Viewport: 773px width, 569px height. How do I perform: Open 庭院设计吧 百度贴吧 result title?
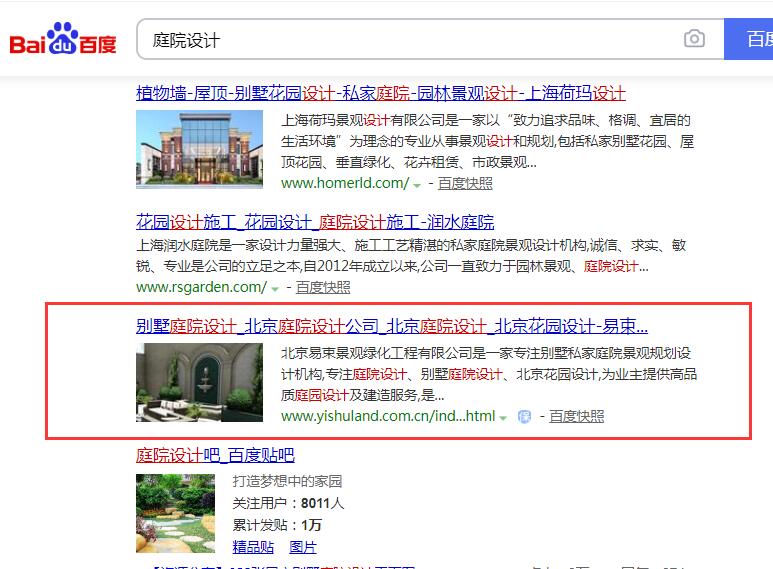click(215, 455)
